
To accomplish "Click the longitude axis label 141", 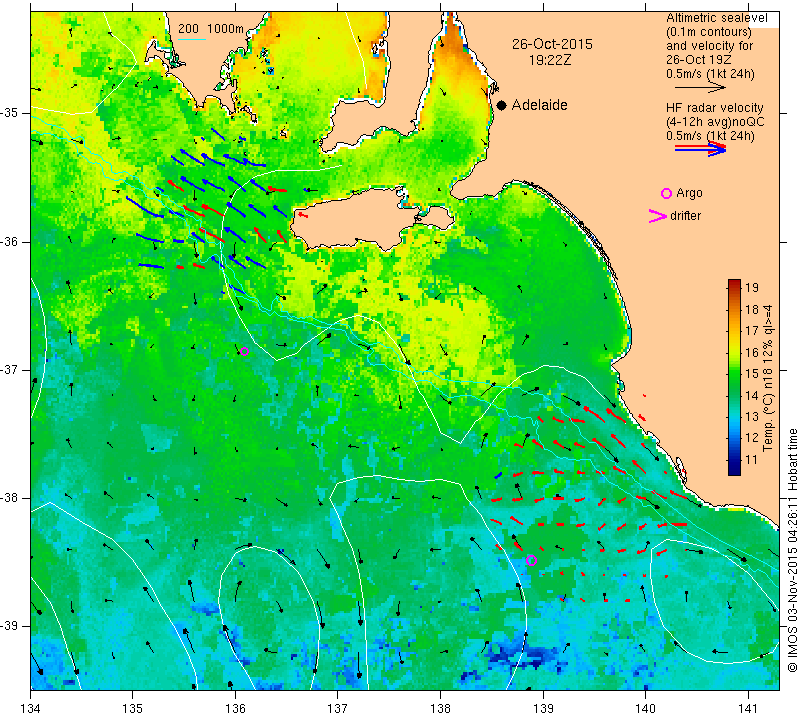I will tap(748, 708).
